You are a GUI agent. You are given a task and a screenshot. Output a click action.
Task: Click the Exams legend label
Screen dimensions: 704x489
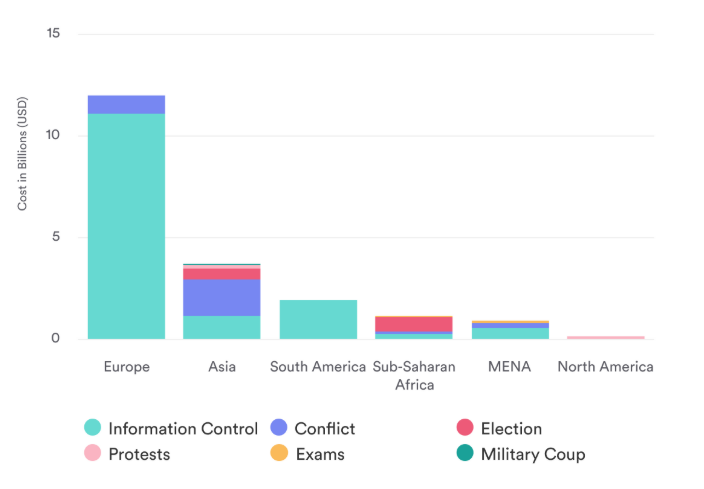click(x=319, y=454)
